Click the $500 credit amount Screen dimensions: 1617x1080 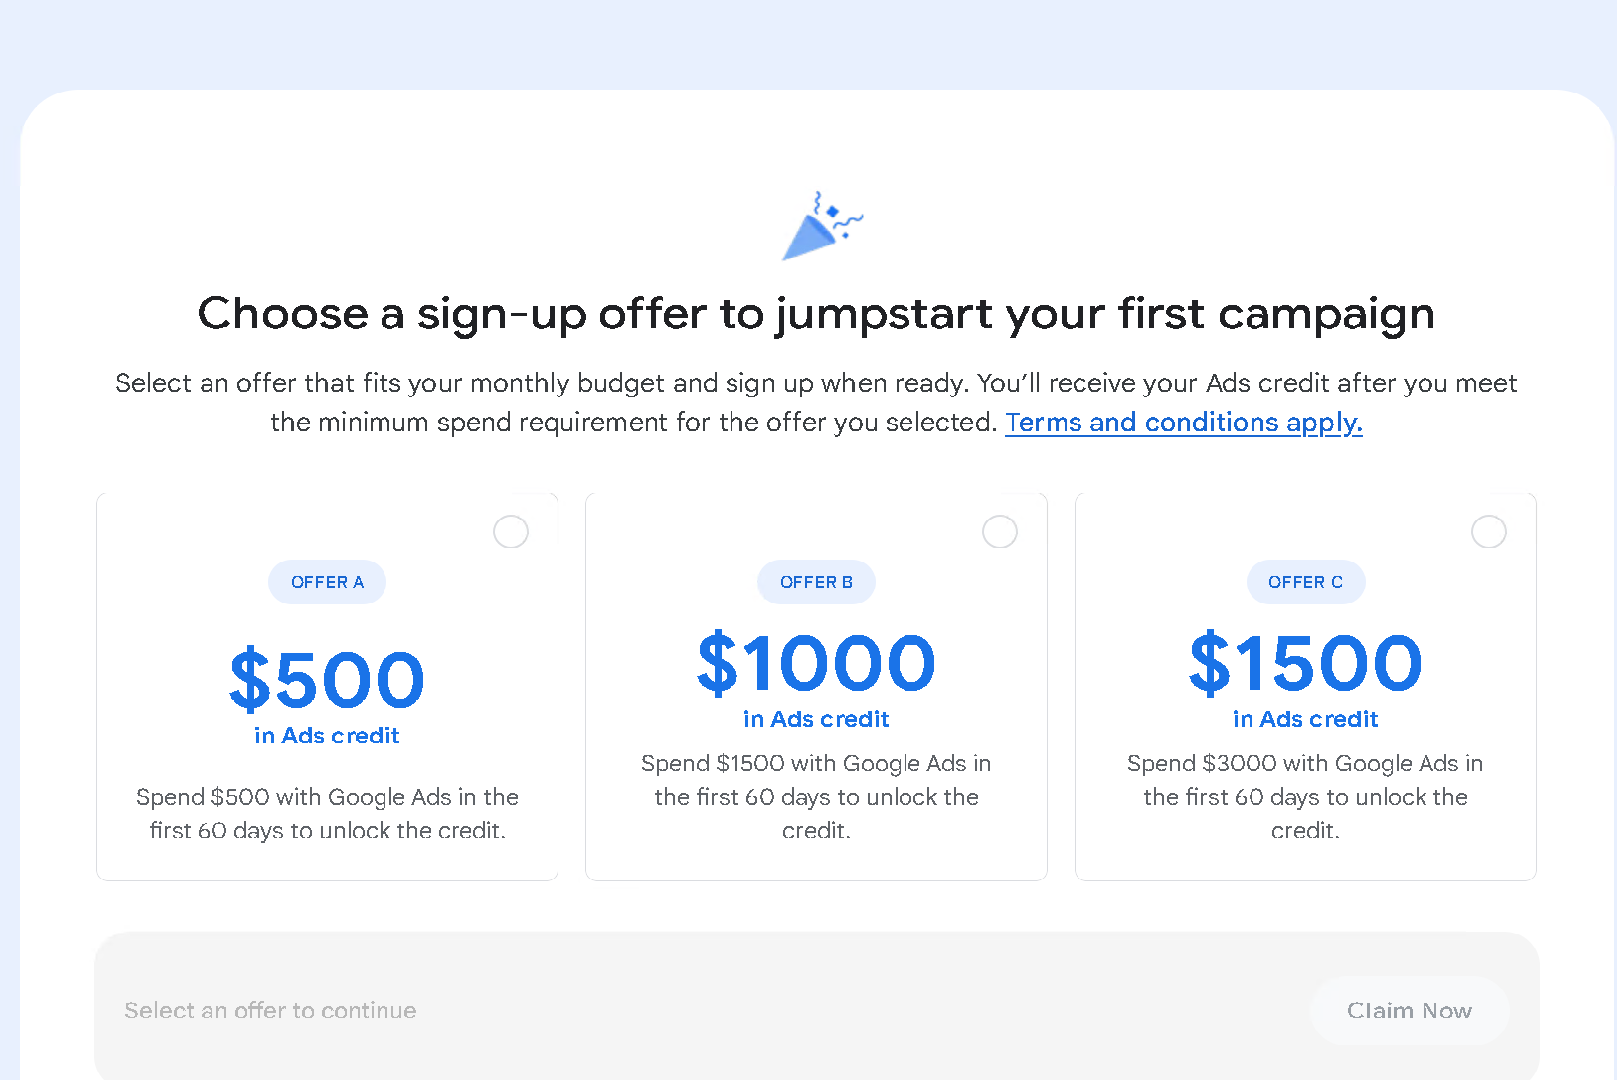tap(327, 680)
